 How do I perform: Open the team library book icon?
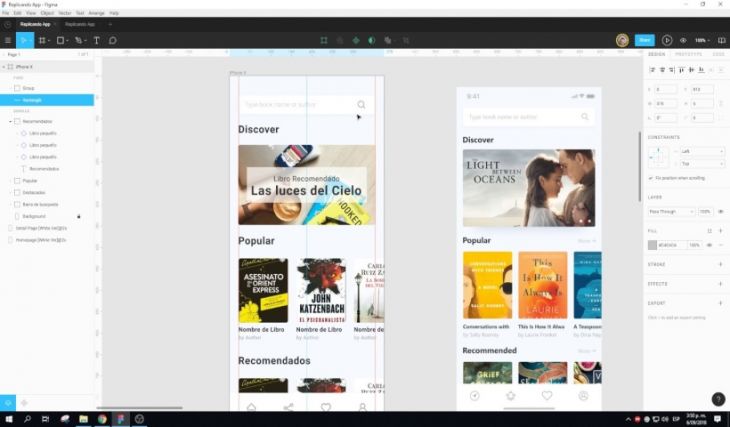pos(721,41)
